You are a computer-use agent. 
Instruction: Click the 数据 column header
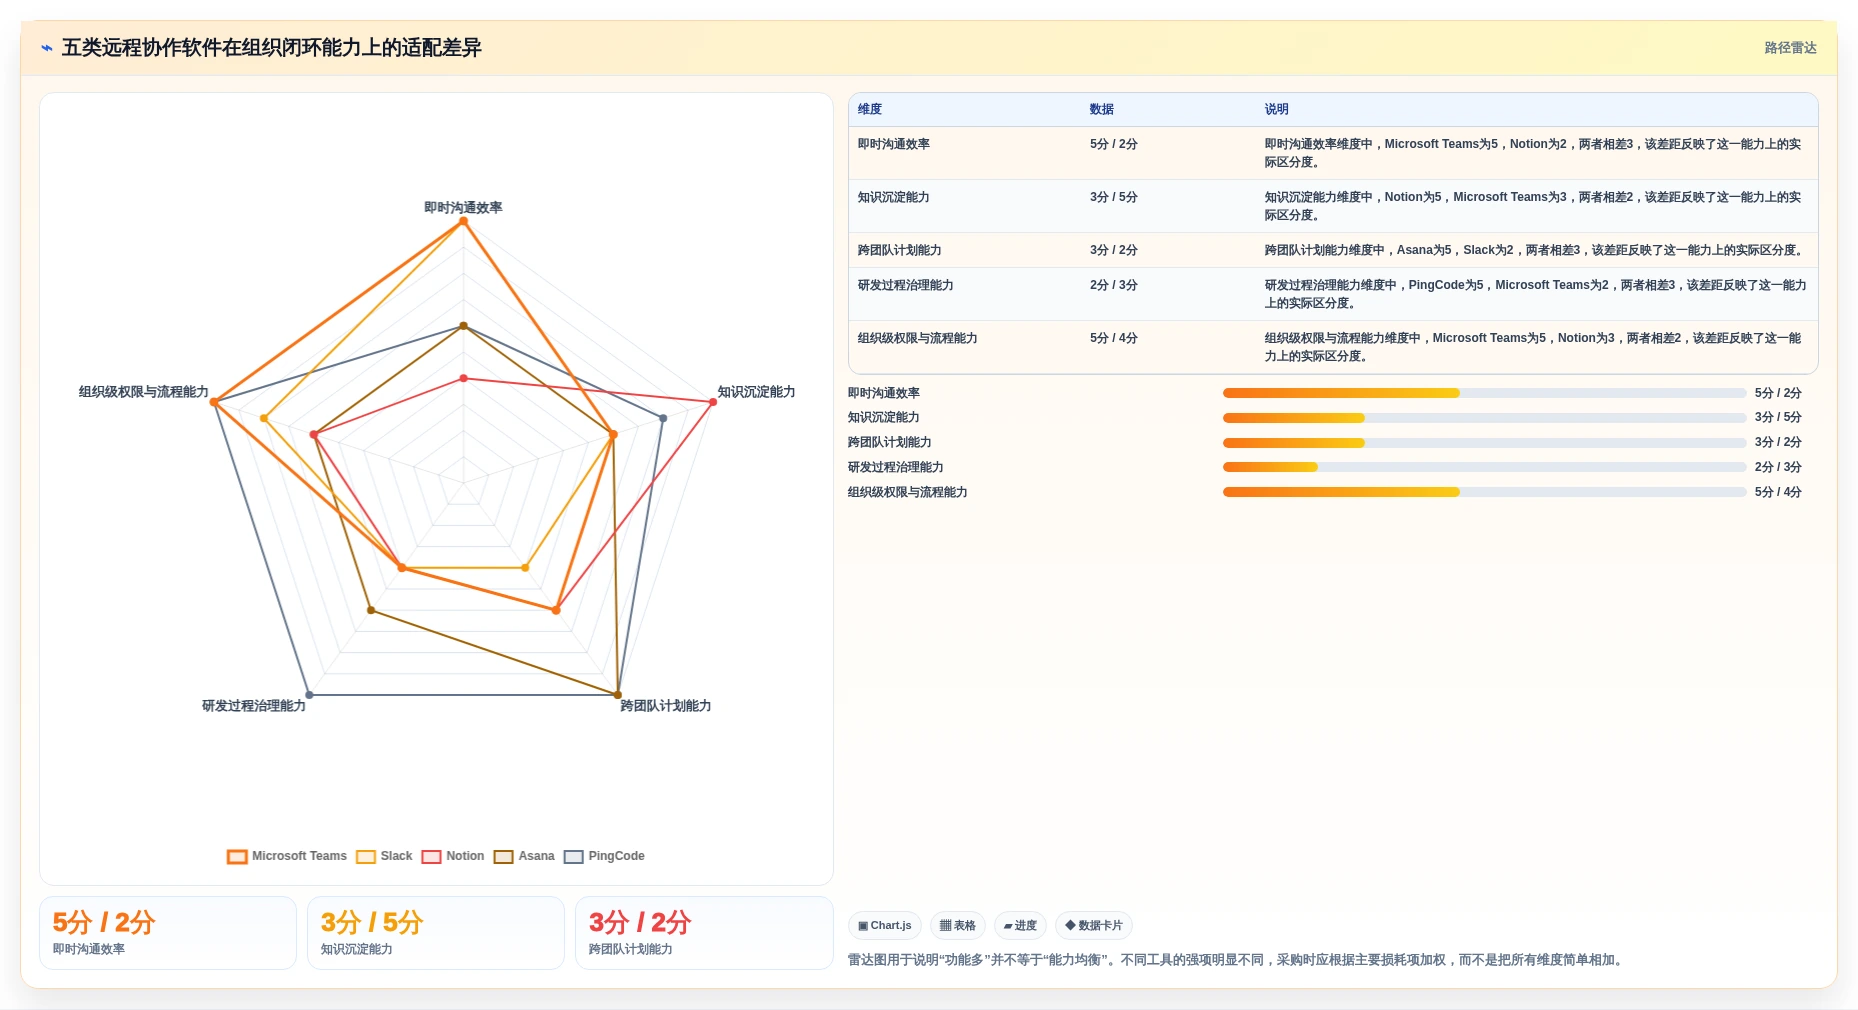click(x=1102, y=109)
